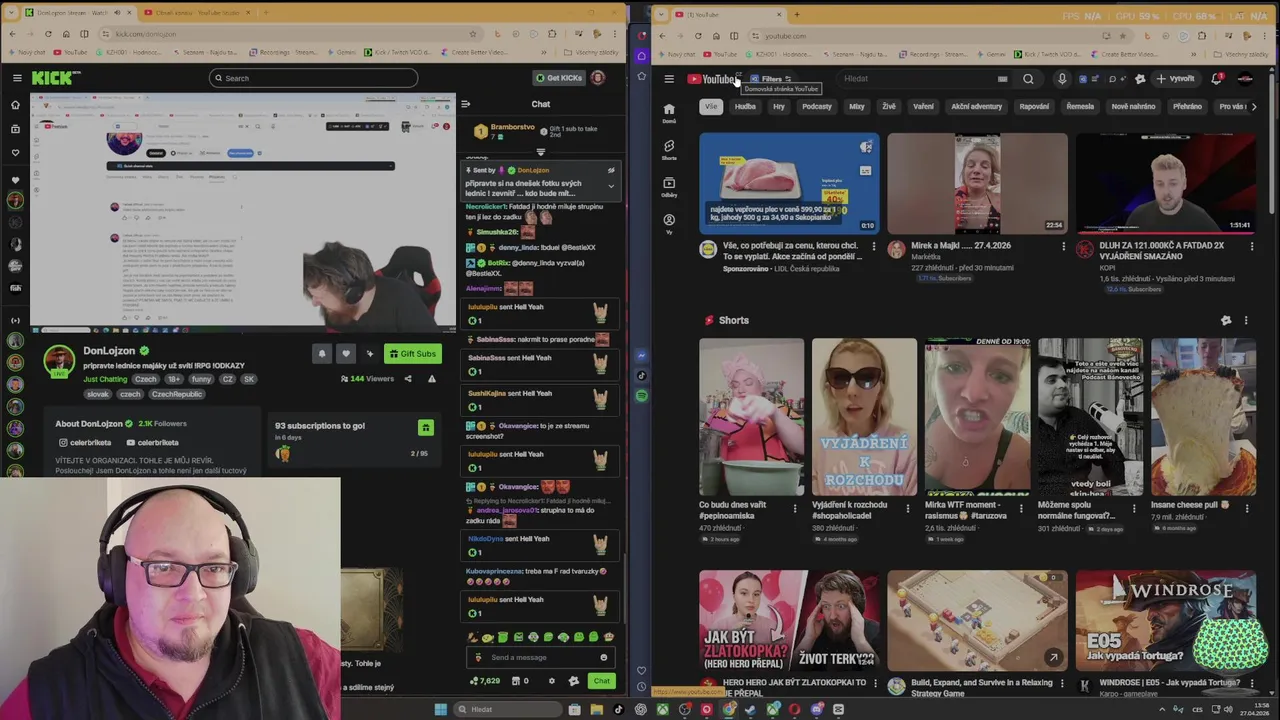
Task: Select the Akční adventury chip
Action: 976,106
